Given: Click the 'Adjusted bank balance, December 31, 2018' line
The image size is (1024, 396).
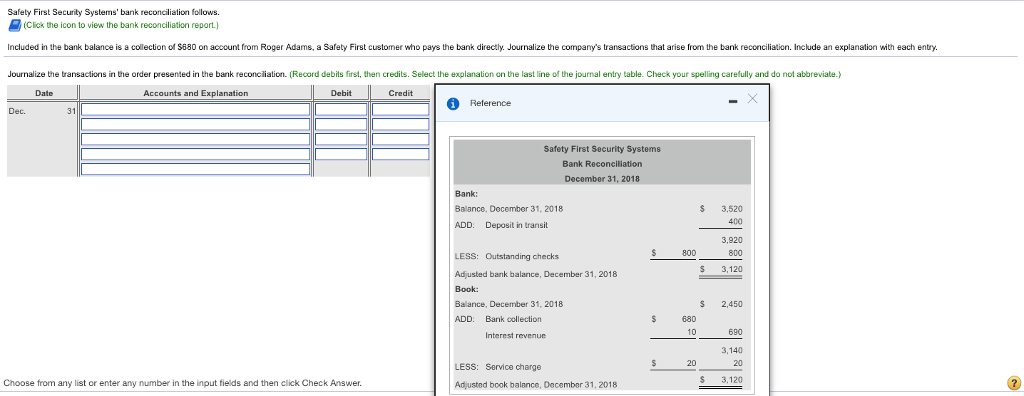Looking at the screenshot, I should [x=536, y=274].
